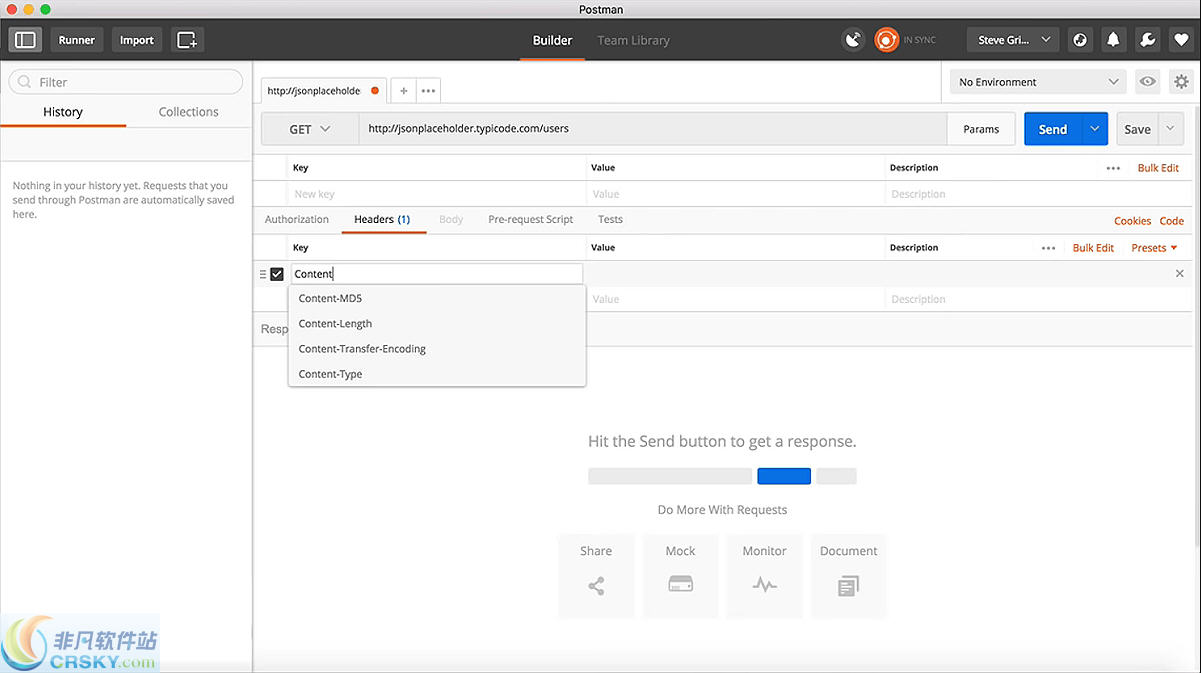Click the unsaved orange dot on tab
This screenshot has height=673, width=1201.
point(375,91)
